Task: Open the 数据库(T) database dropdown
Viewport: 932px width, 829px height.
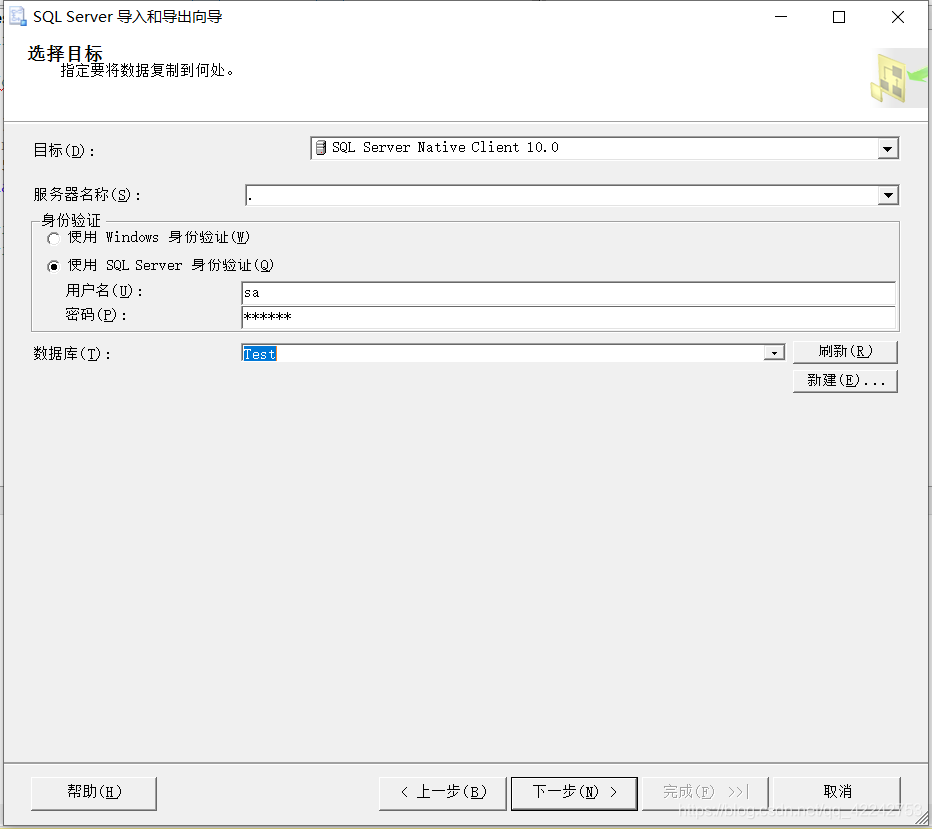Action: coord(774,352)
